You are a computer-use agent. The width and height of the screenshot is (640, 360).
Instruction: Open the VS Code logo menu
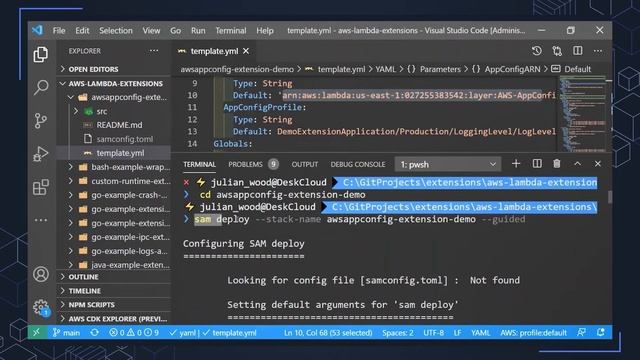pyautogui.click(x=37, y=30)
